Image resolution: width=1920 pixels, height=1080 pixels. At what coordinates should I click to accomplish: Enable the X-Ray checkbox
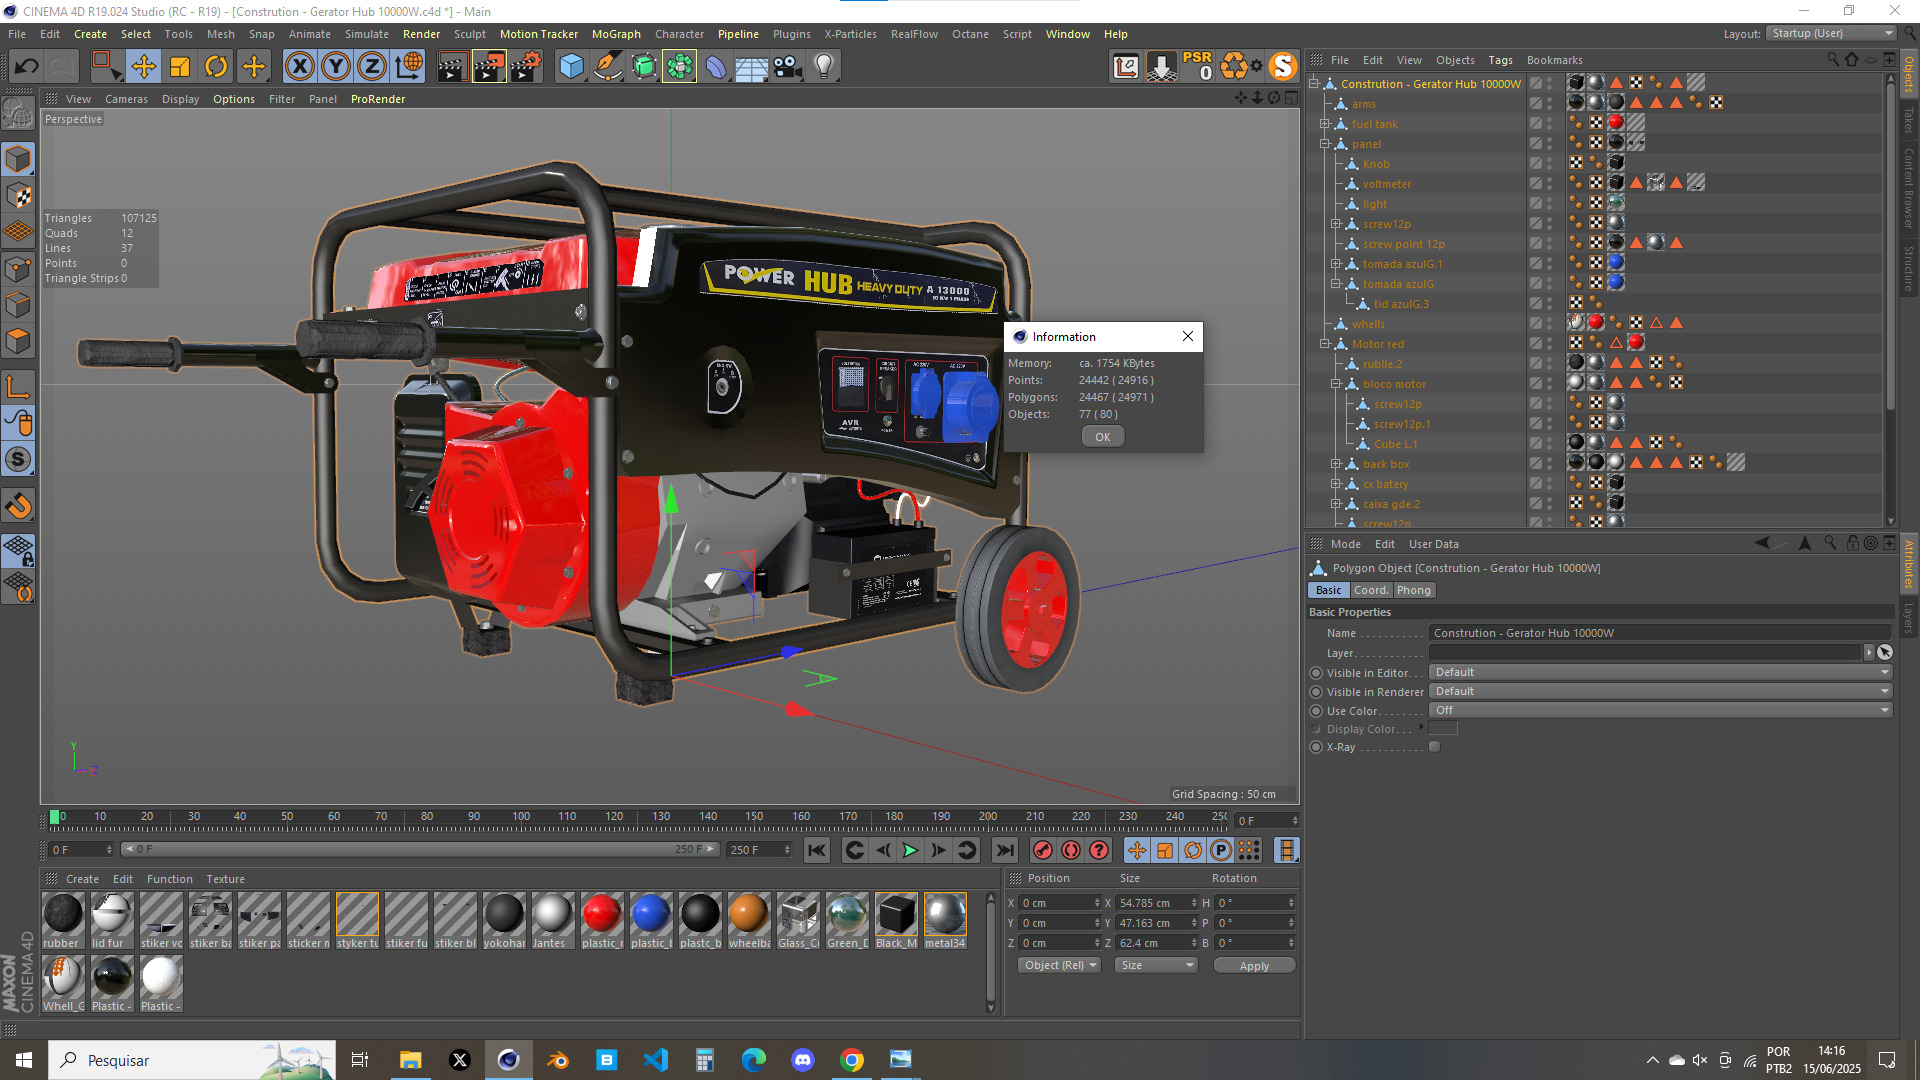pos(1435,747)
